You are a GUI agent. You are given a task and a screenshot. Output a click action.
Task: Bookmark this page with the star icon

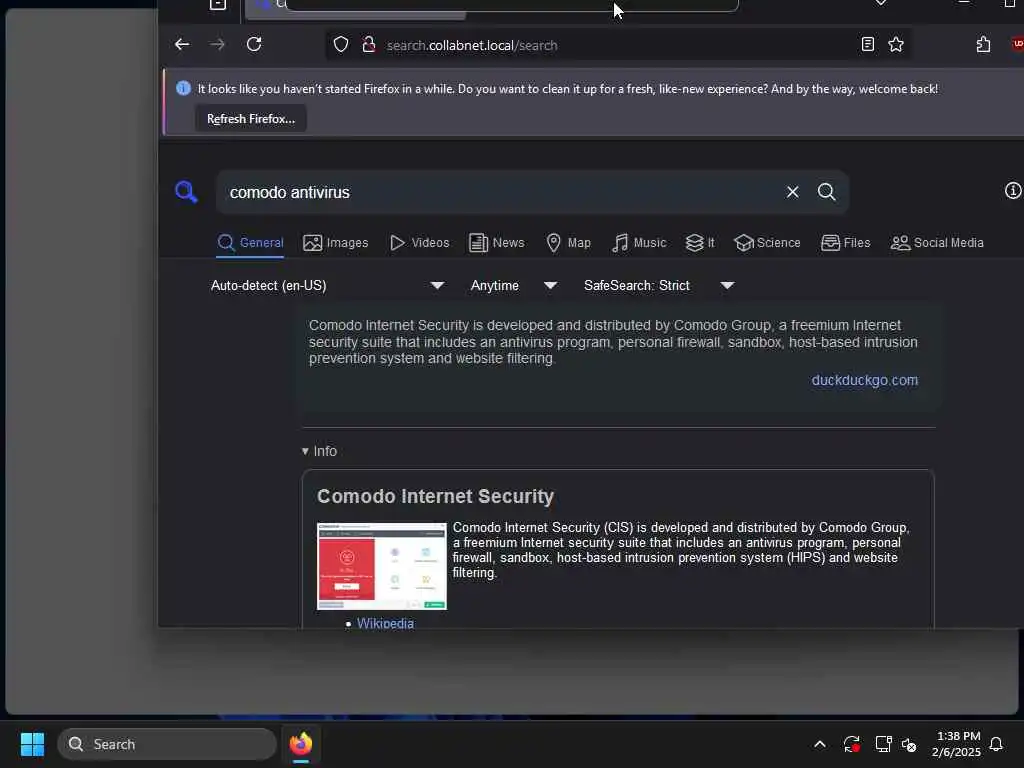[x=896, y=44]
